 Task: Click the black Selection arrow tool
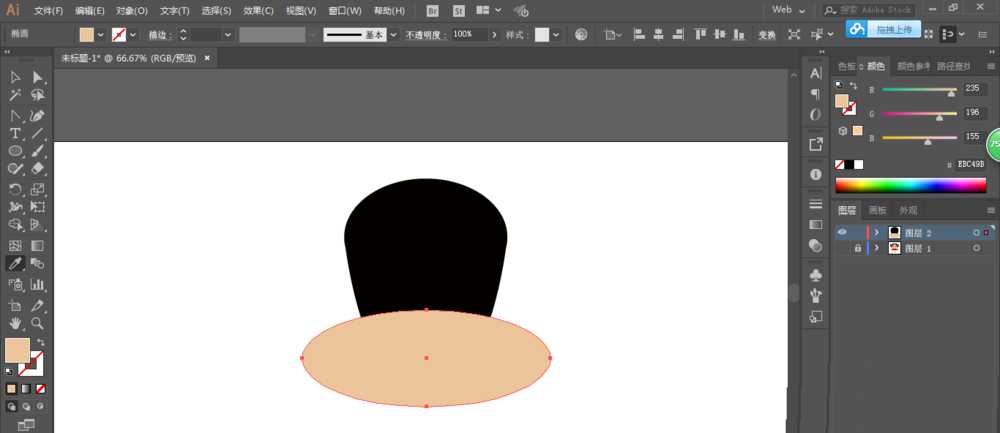coord(15,78)
